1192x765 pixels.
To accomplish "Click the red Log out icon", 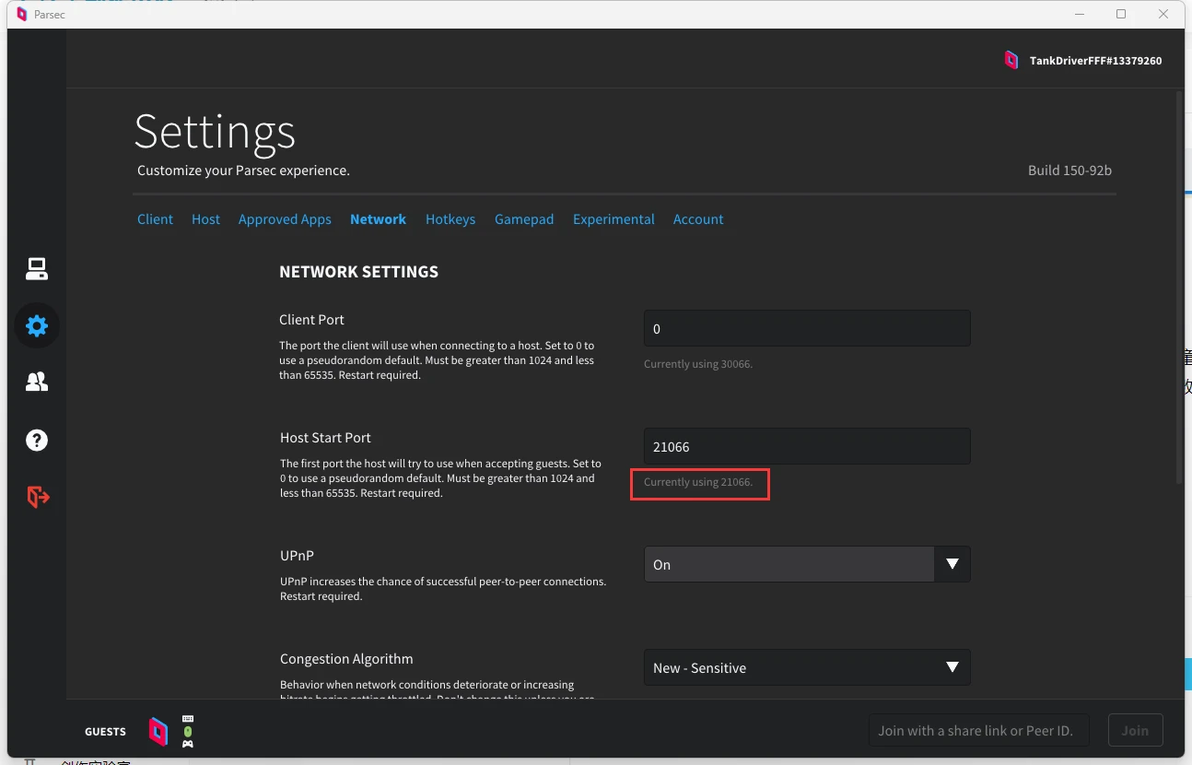I will click(38, 497).
